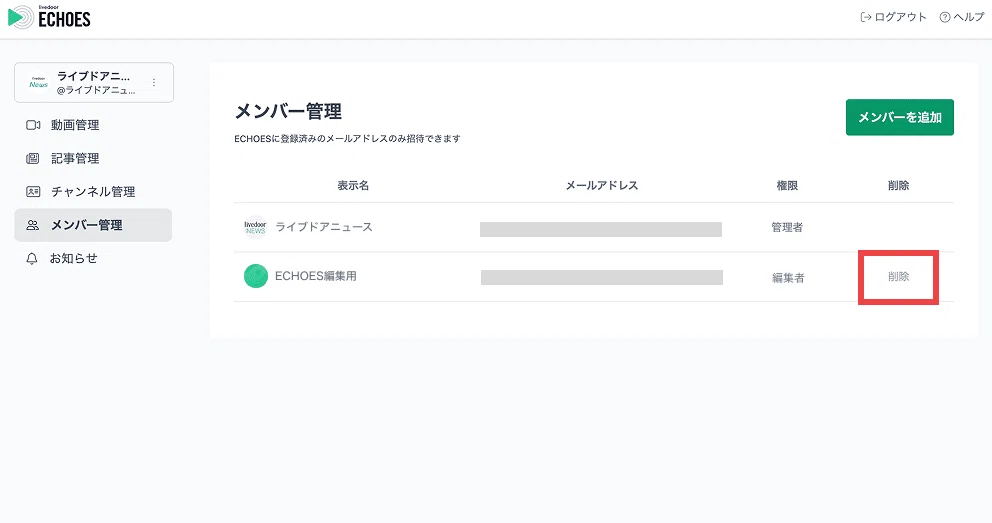Viewport: 992px width, 523px height.
Task: Click the livedoor ECHOES logo
Action: [x=49, y=17]
